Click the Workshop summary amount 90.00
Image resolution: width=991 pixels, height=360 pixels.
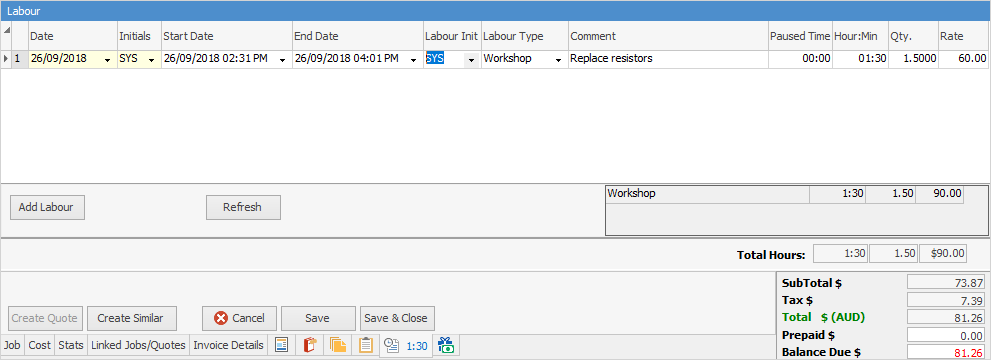[939, 194]
